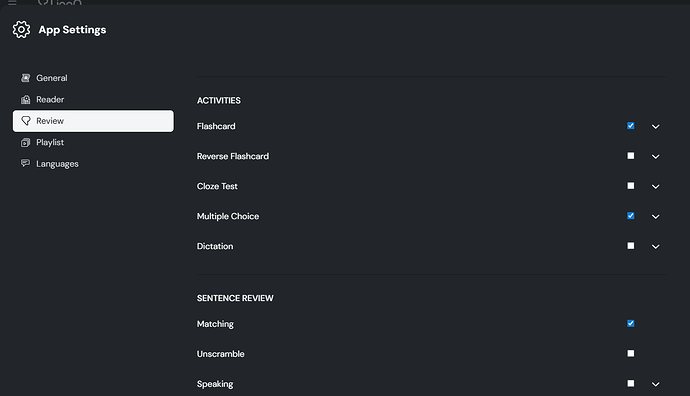Open the Reader settings tab

coord(93,99)
